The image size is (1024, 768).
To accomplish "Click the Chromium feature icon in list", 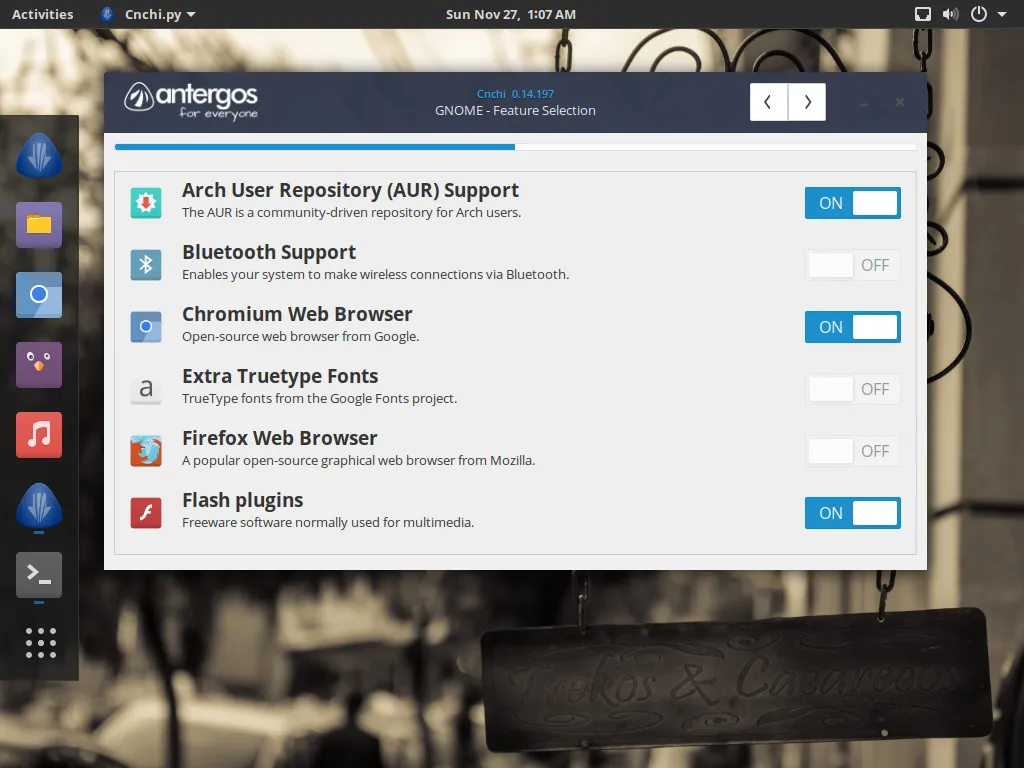I will pos(146,327).
